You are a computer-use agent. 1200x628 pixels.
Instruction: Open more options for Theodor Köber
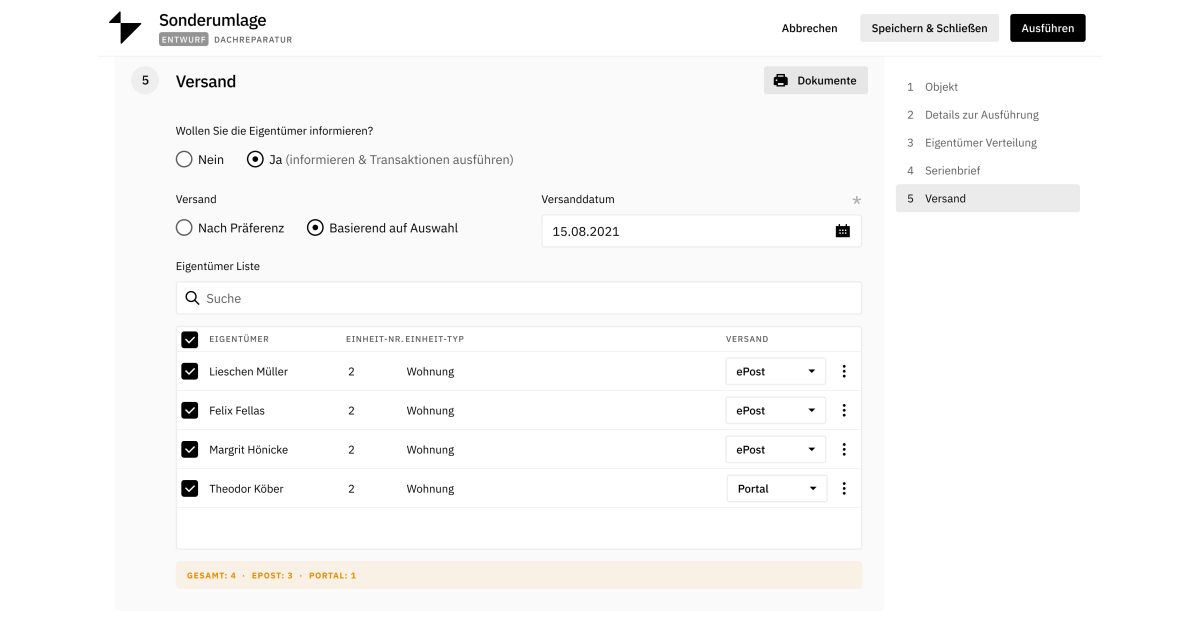(x=844, y=488)
